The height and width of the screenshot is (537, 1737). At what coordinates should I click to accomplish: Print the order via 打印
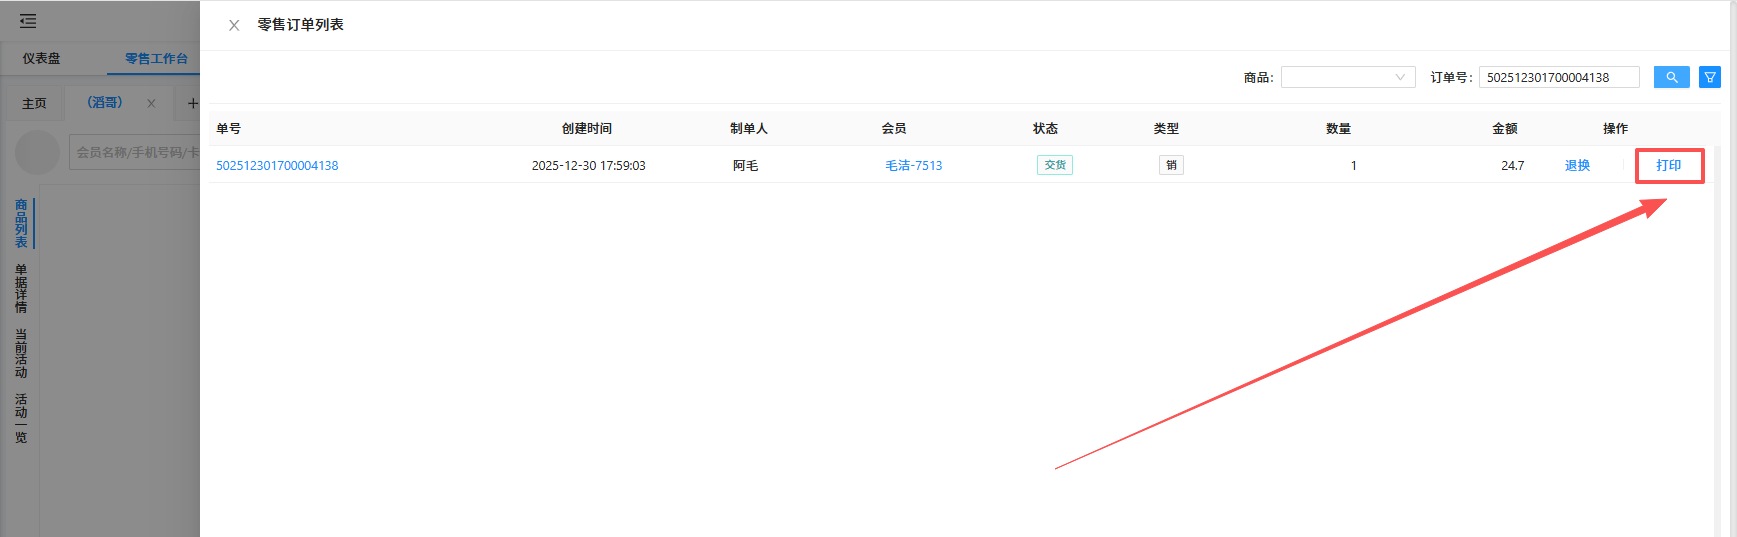coord(1668,165)
